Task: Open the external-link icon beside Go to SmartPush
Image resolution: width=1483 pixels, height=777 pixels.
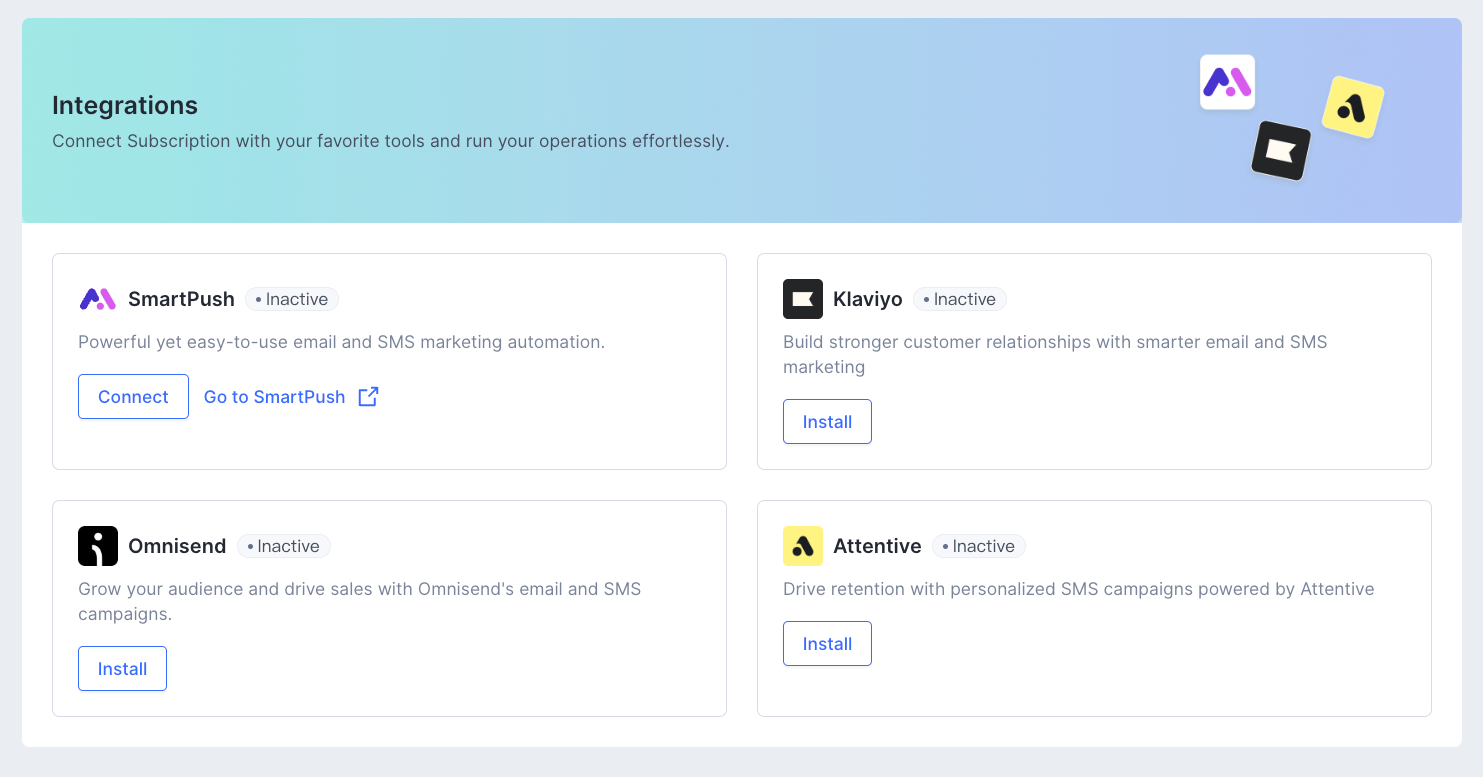Action: [x=369, y=397]
